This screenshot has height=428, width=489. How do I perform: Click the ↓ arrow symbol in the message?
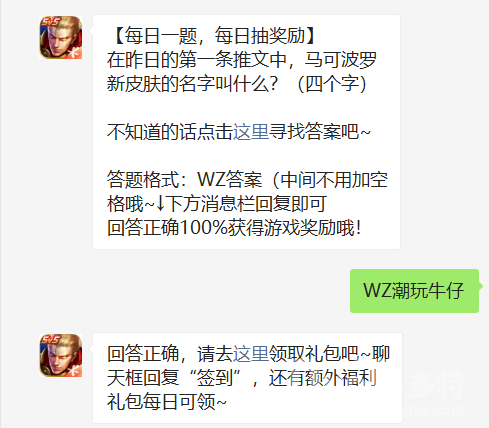point(160,204)
